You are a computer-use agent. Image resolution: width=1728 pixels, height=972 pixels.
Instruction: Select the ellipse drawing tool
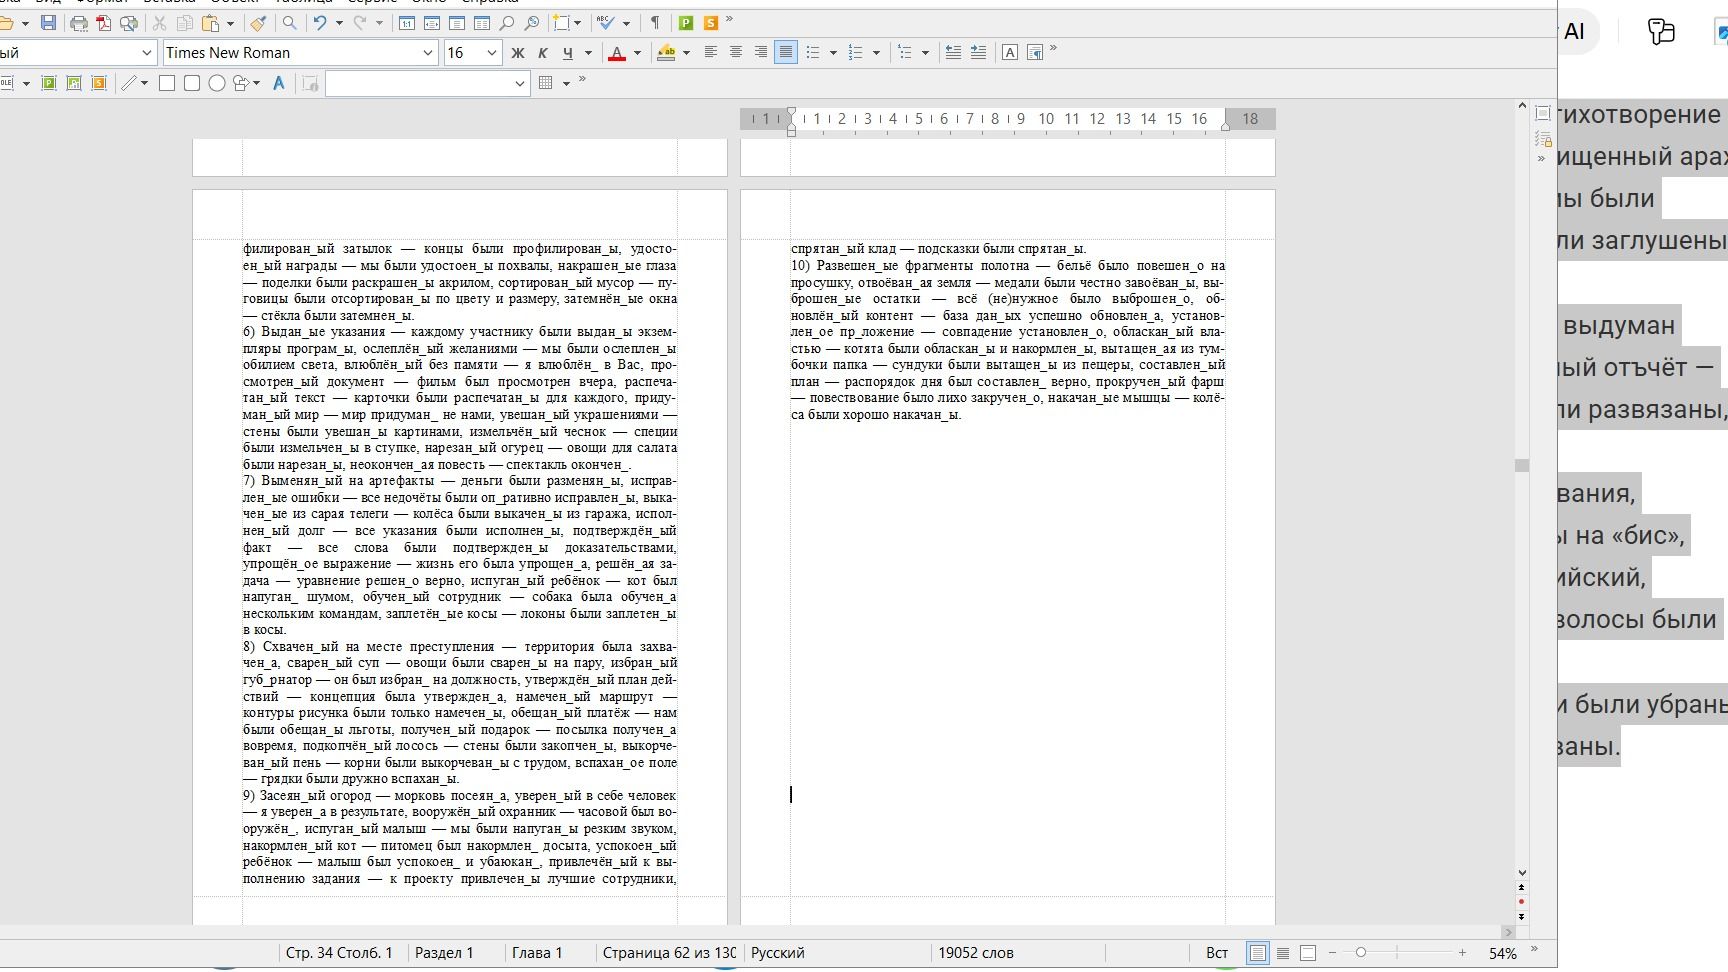(x=216, y=83)
